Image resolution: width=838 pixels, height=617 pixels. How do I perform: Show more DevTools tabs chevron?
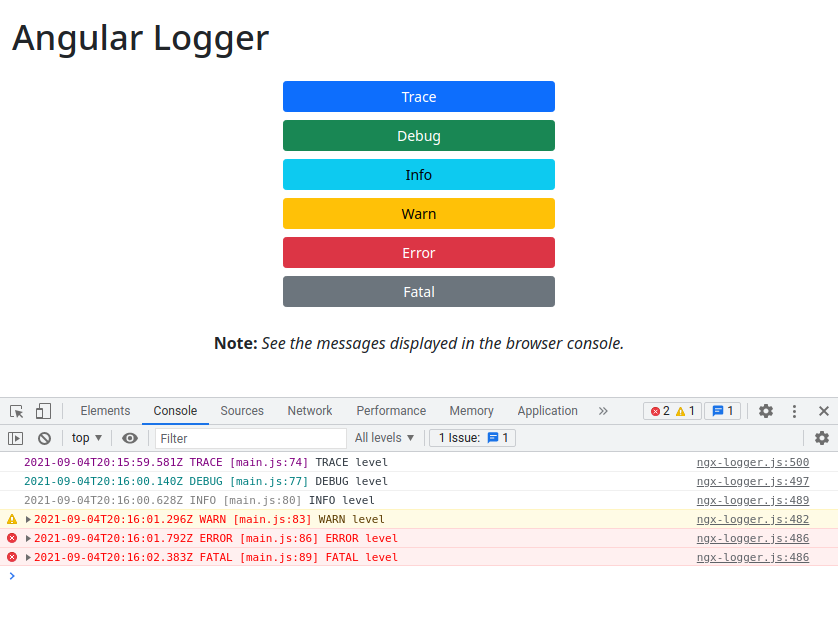[603, 411]
